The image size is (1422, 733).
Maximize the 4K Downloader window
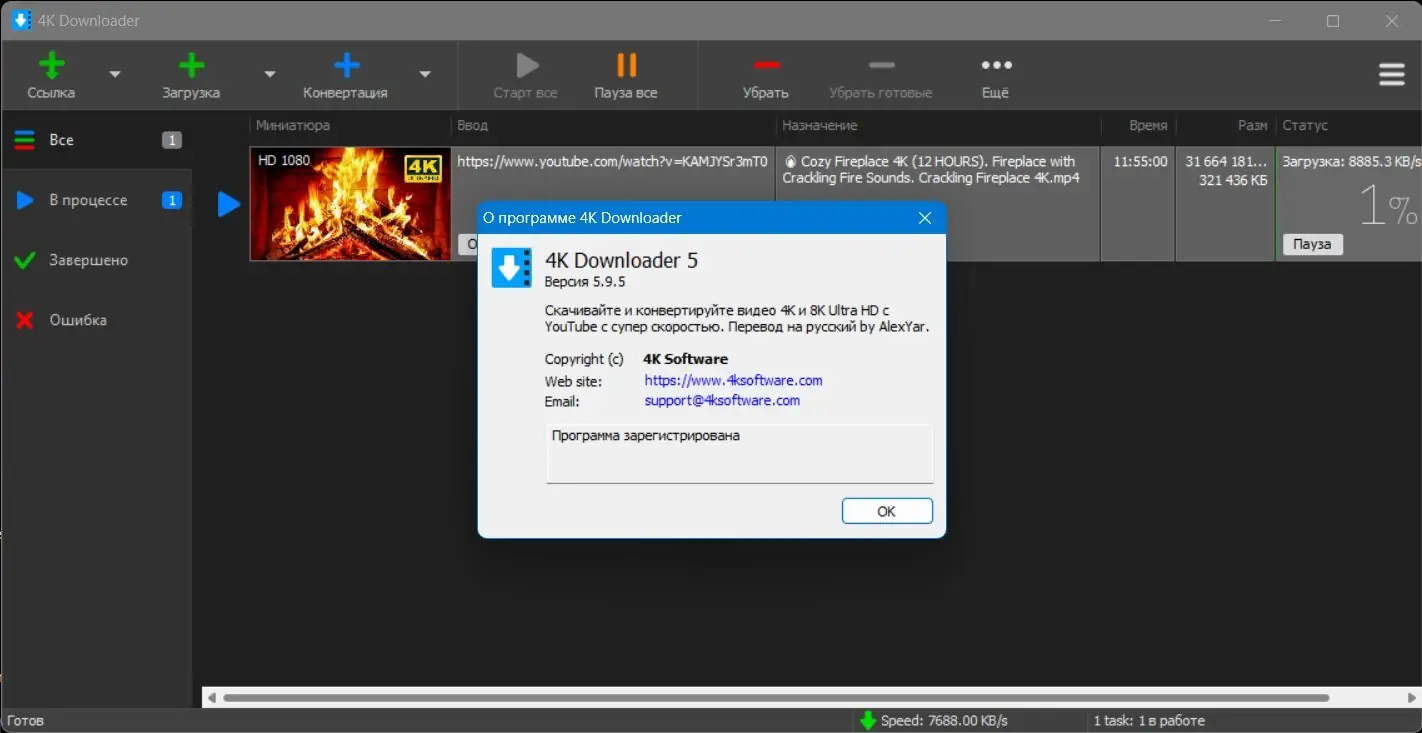click(x=1333, y=20)
